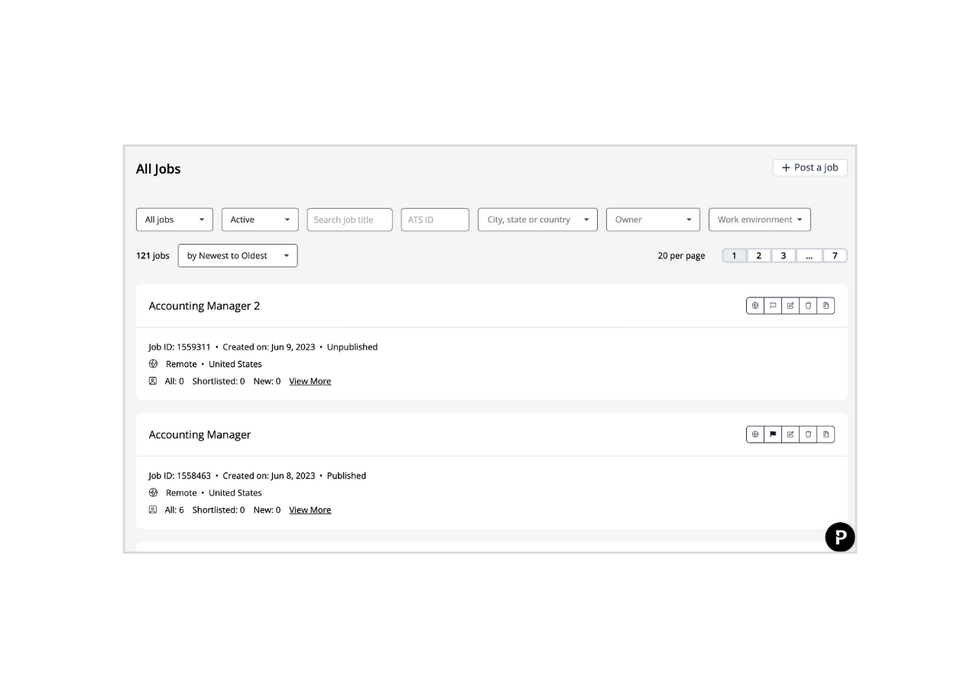Click the edit icon on Accounting Manager job
Viewport: 980px width, 698px height.
click(790, 435)
